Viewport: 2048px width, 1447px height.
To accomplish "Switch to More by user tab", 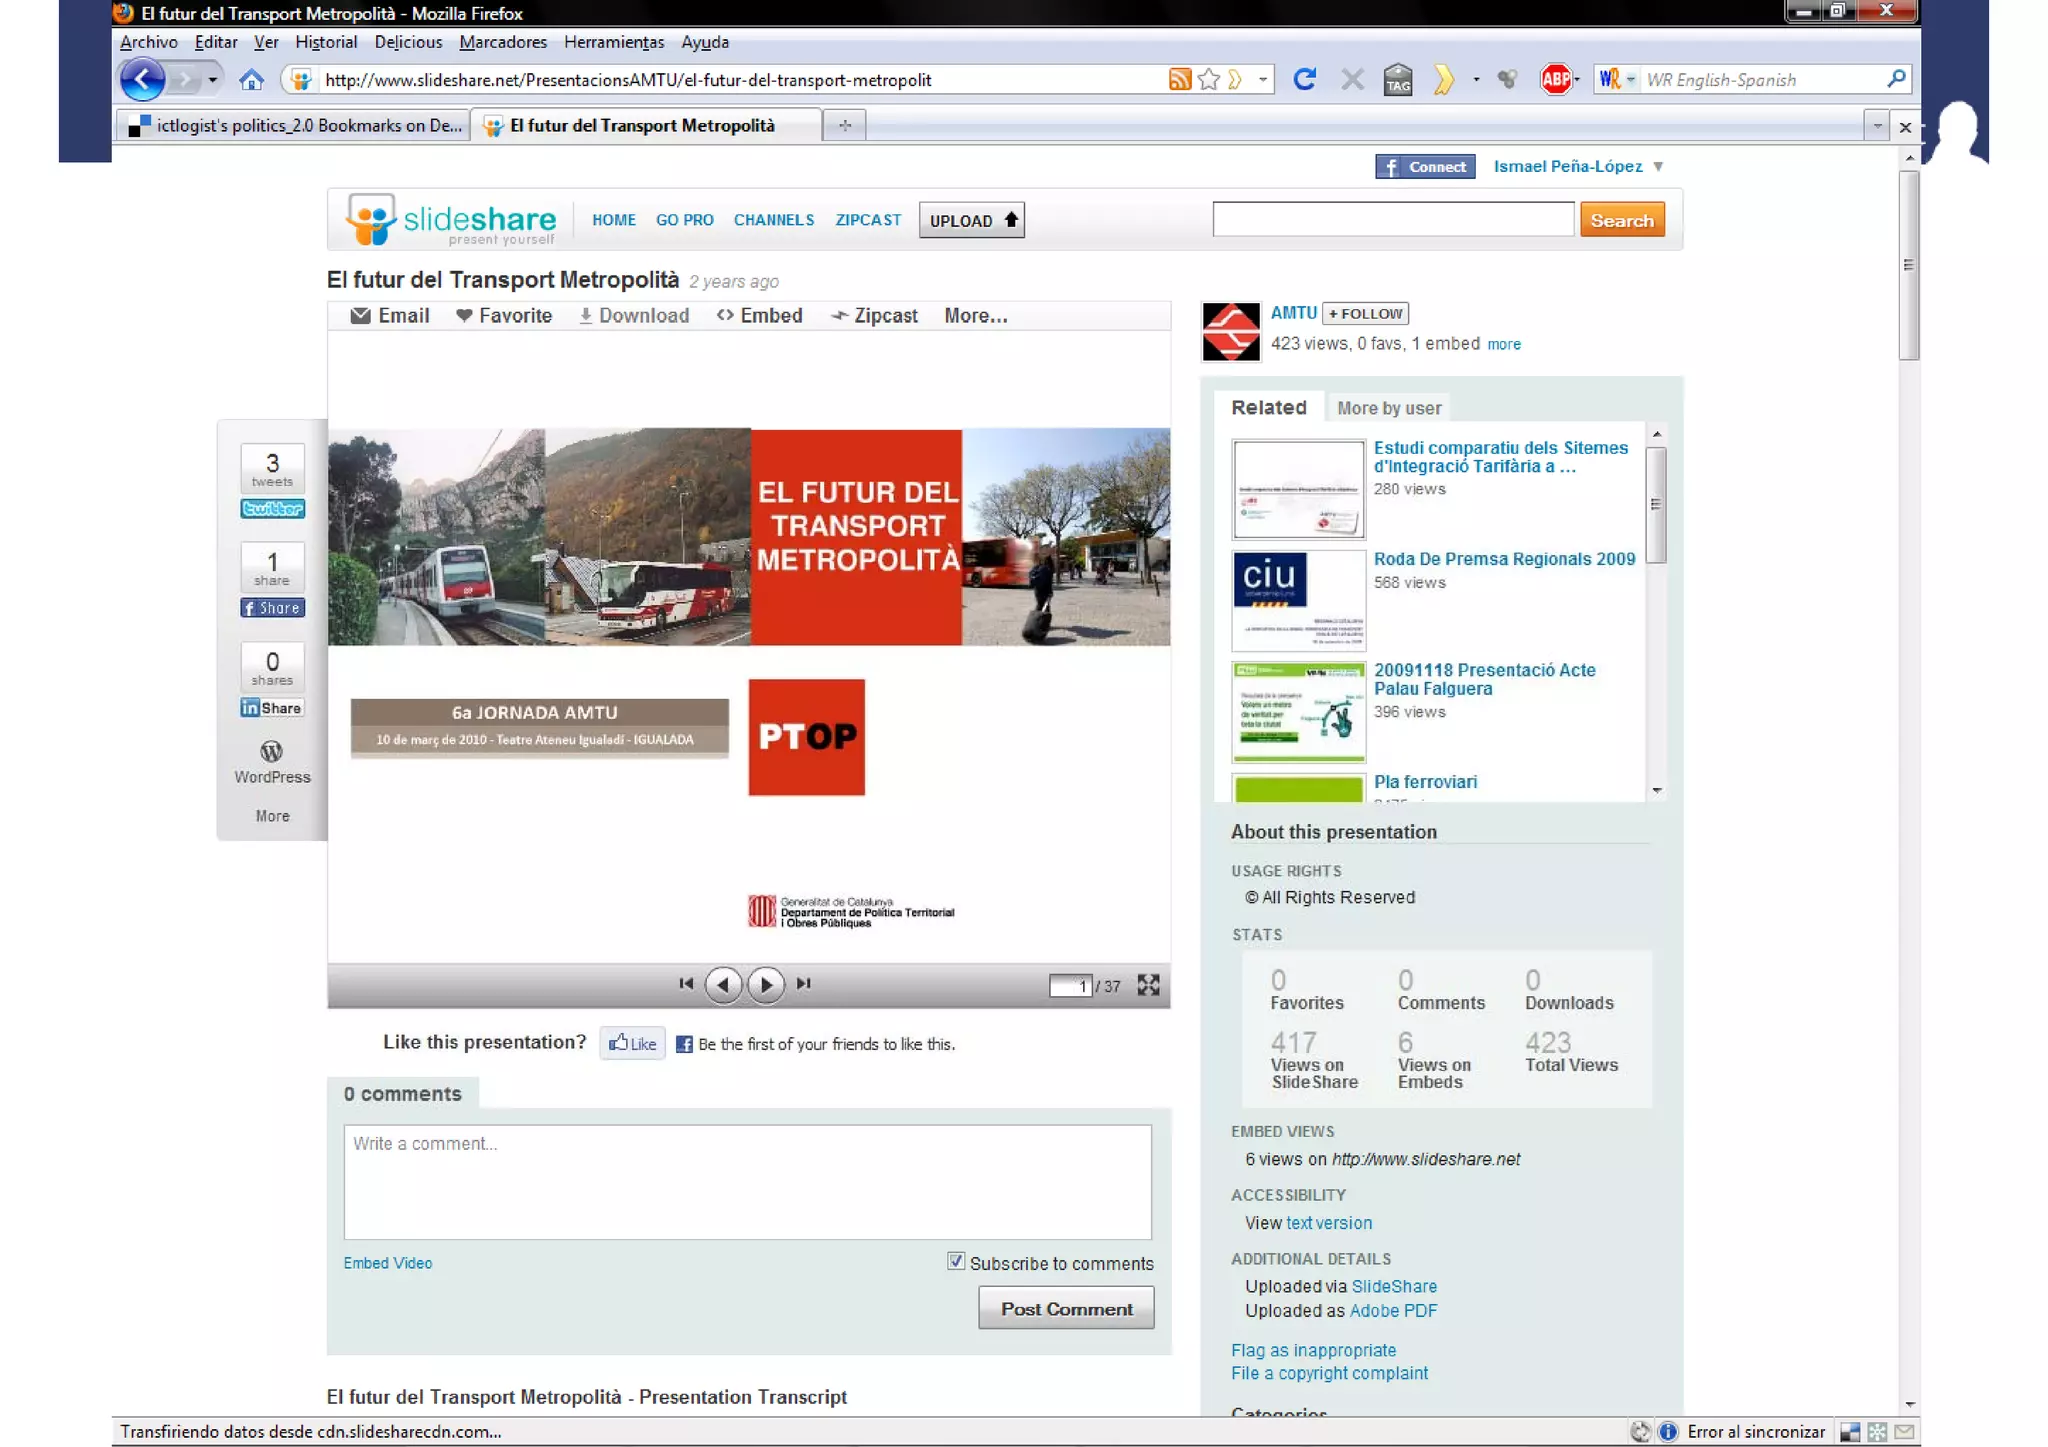I will pos(1389,408).
